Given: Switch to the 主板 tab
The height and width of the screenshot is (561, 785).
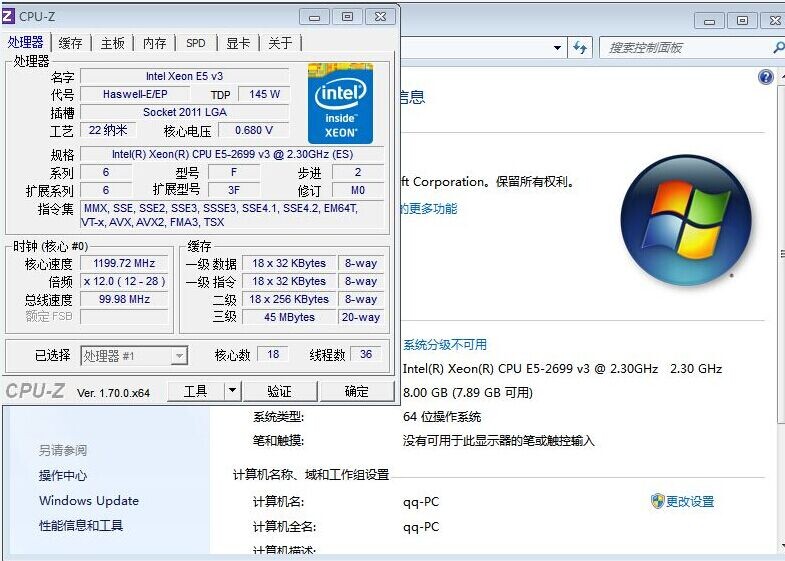Looking at the screenshot, I should 112,43.
